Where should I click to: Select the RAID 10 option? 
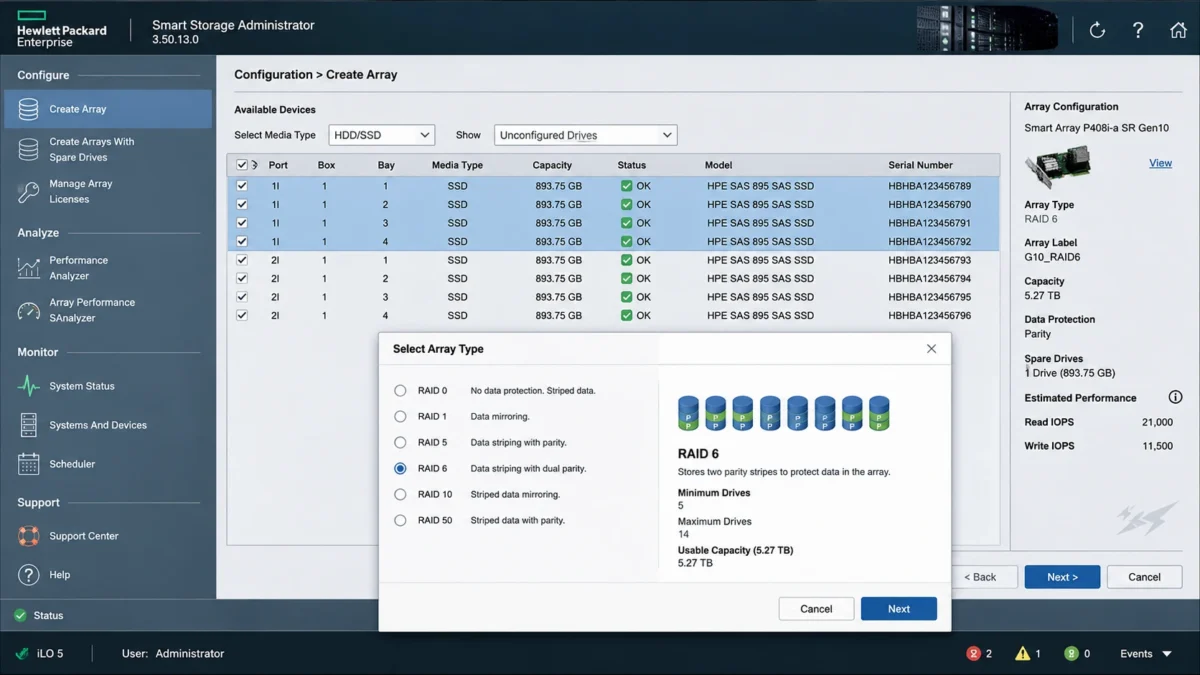click(x=400, y=495)
